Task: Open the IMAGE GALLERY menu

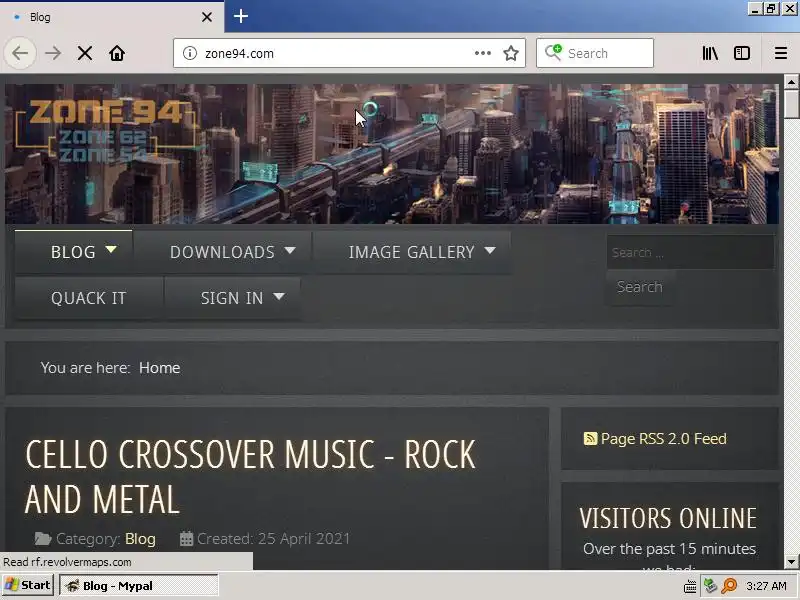Action: 412,252
